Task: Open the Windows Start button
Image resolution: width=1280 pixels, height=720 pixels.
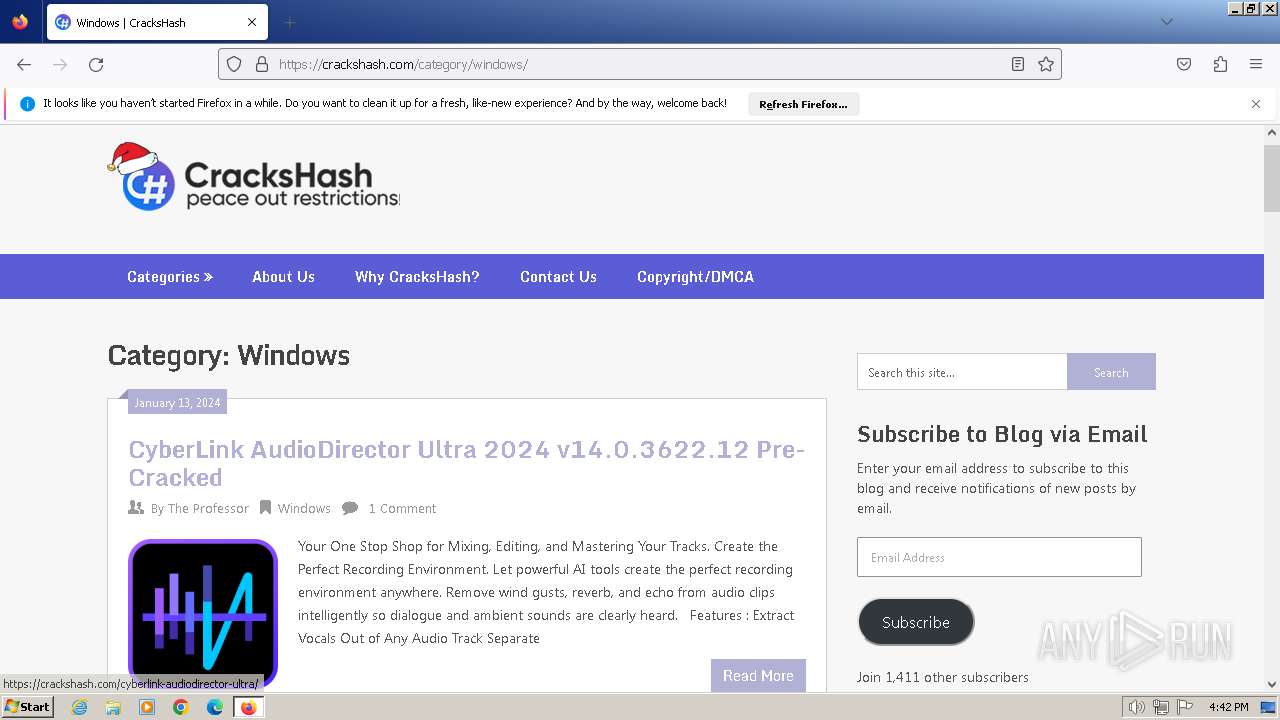Action: tap(28, 707)
